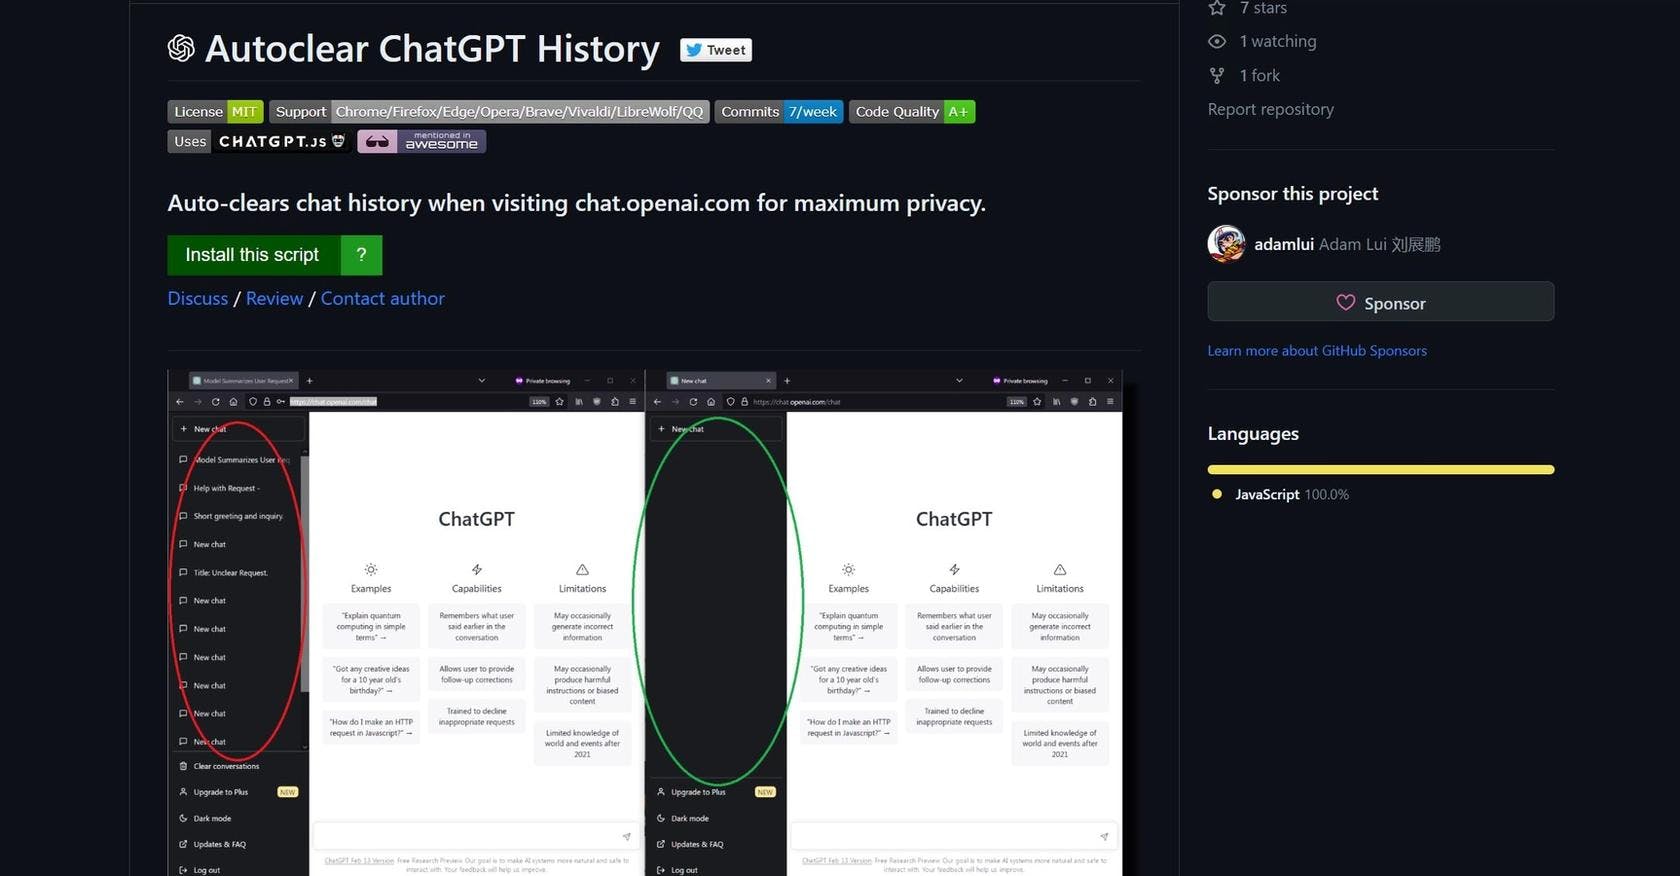1680x876 pixels.
Task: Click the Autoclear ChatGPT History title
Action: coord(432,49)
